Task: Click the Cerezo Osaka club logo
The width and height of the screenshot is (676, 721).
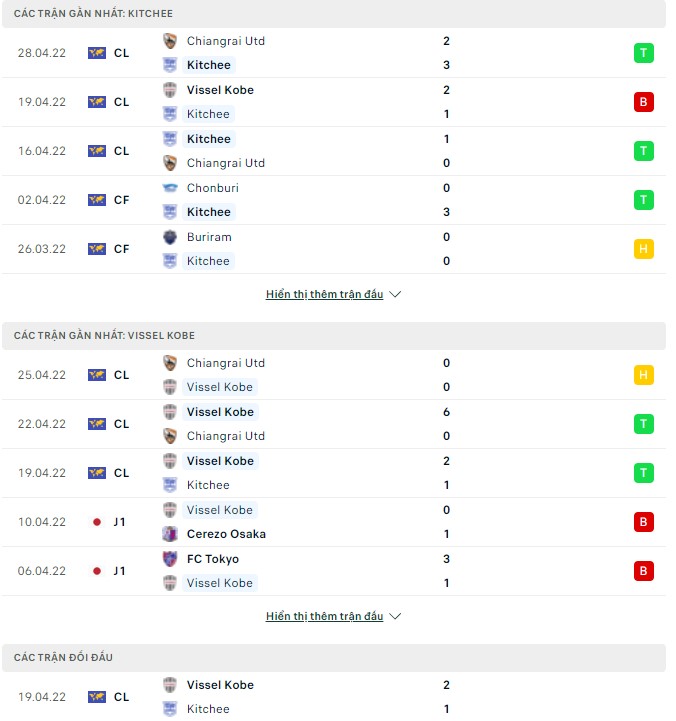Action: pos(170,534)
